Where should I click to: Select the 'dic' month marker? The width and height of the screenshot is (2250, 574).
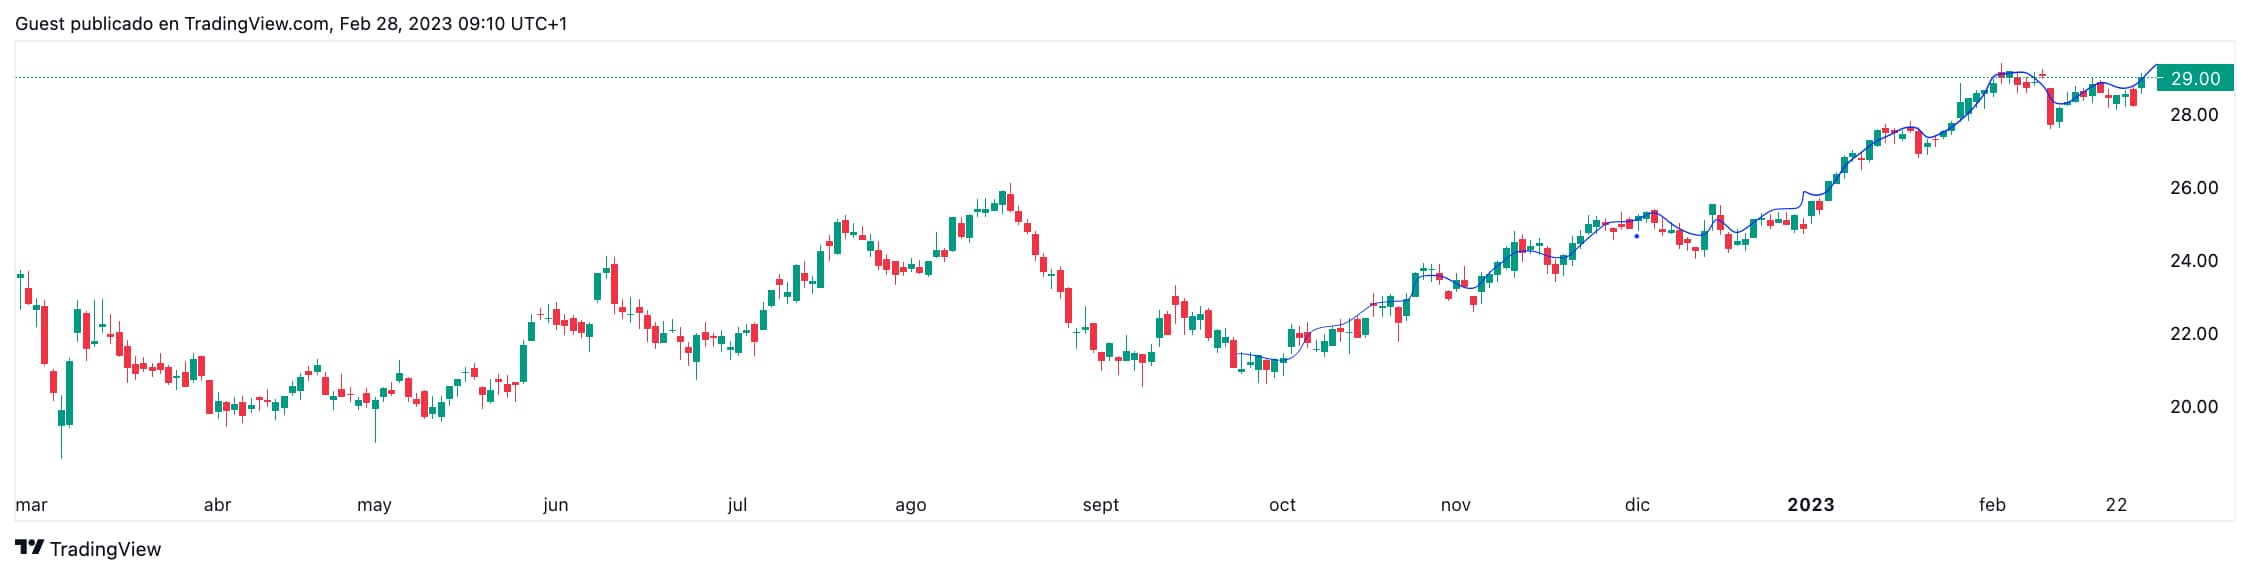tap(1637, 505)
